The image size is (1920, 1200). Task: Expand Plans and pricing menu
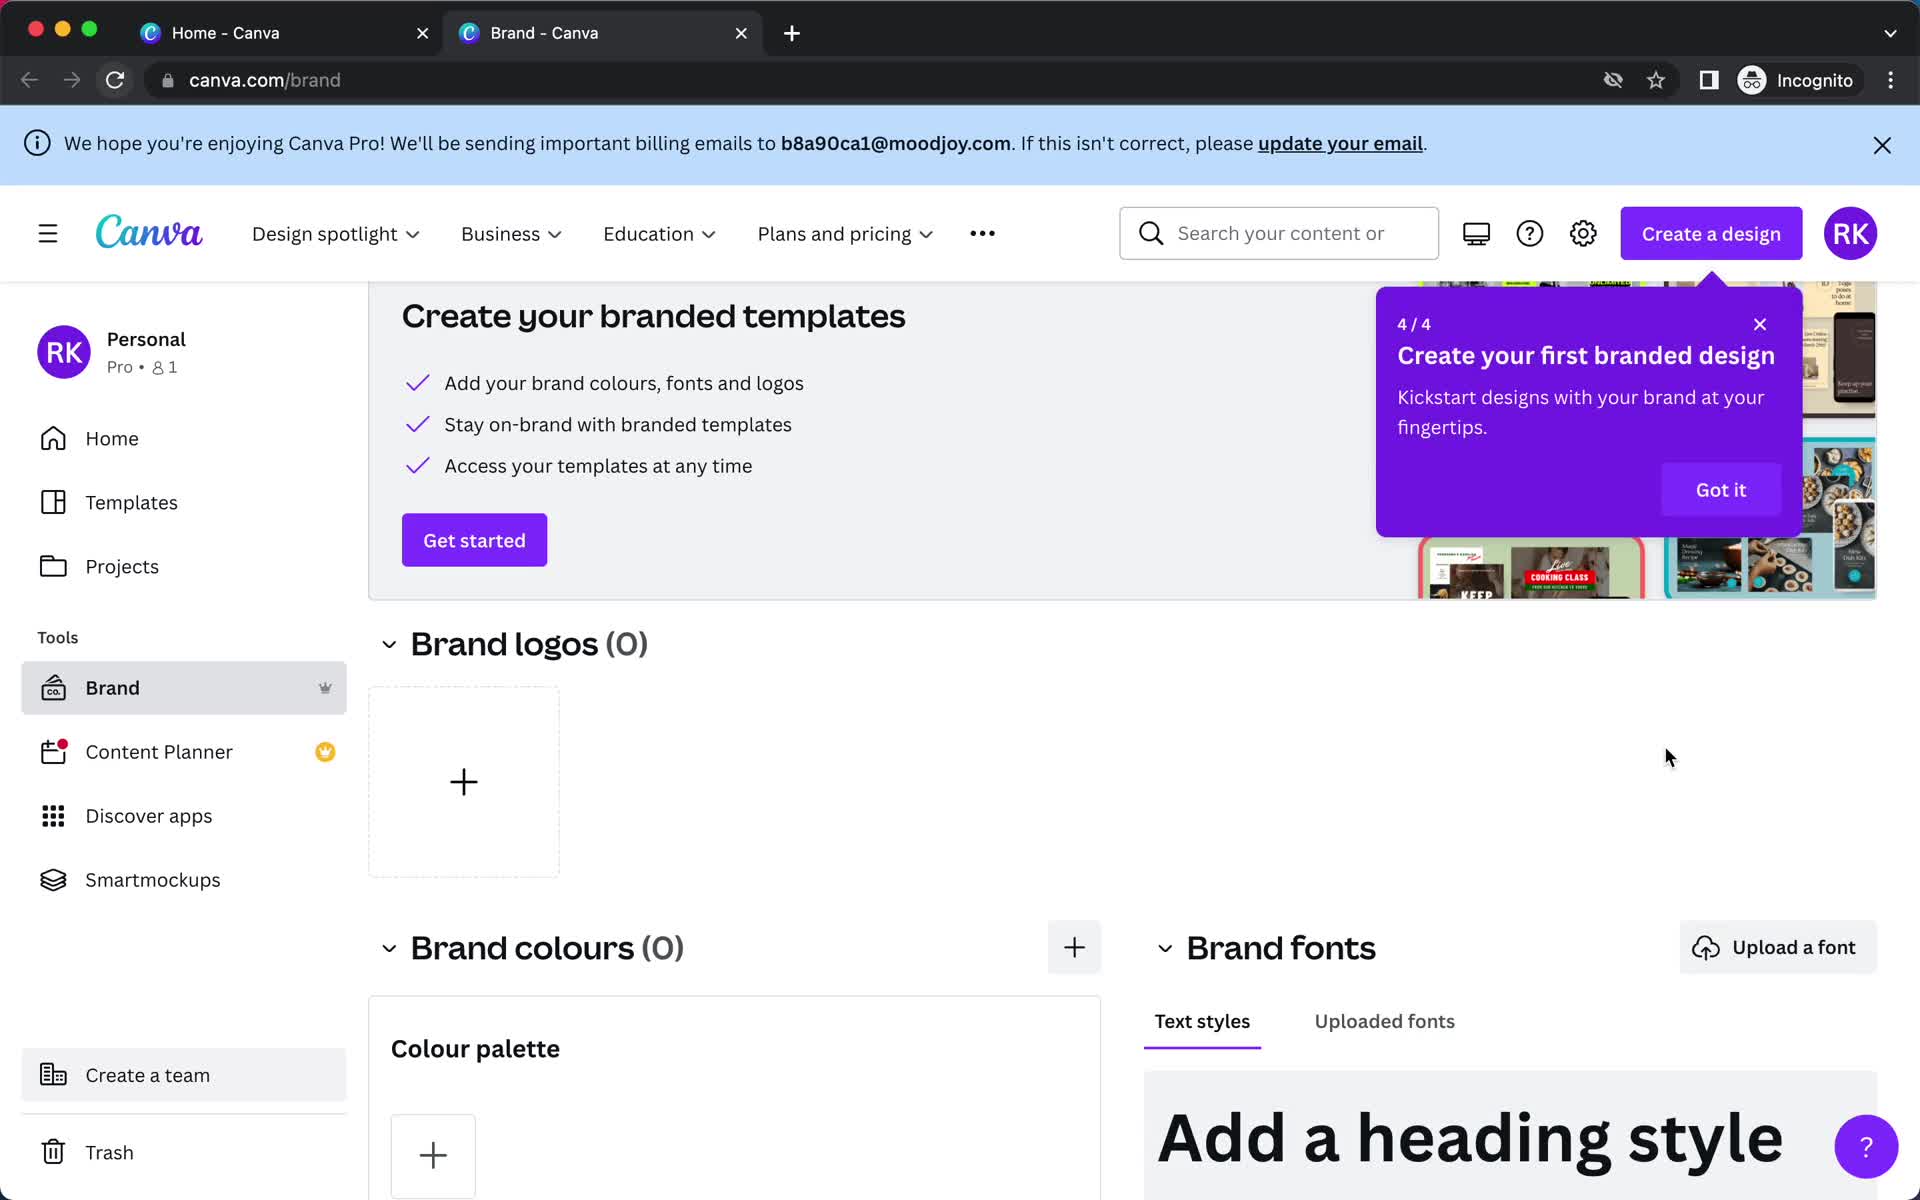pos(845,234)
